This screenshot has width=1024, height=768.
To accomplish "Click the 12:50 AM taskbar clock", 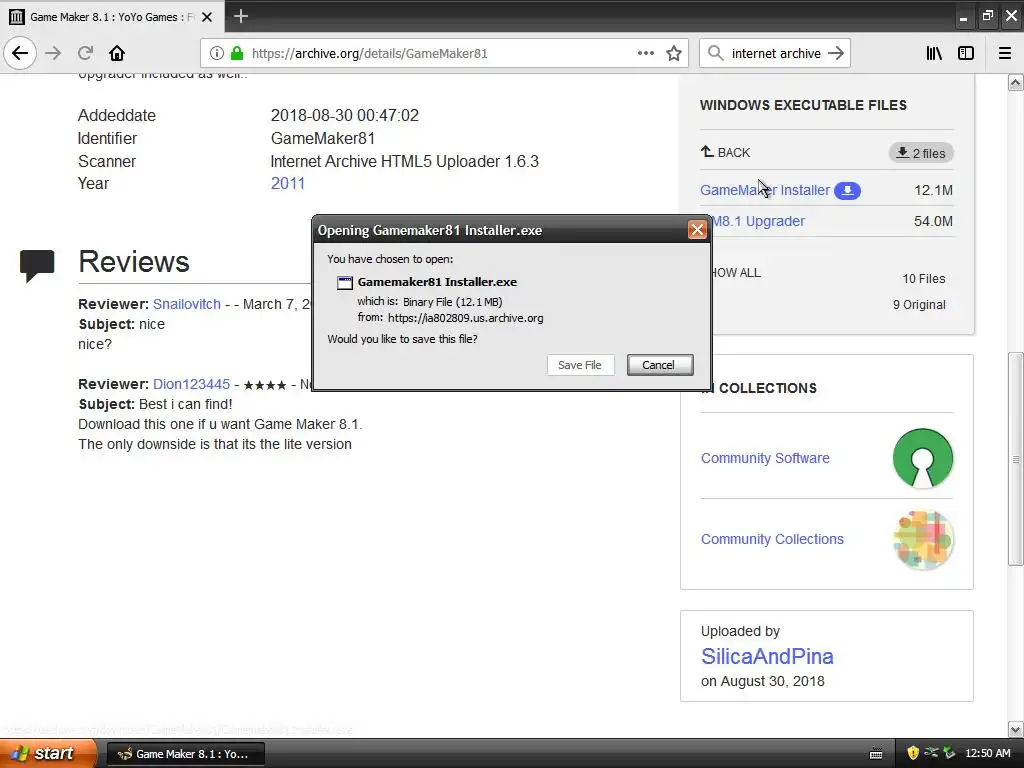I will click(x=987, y=754).
